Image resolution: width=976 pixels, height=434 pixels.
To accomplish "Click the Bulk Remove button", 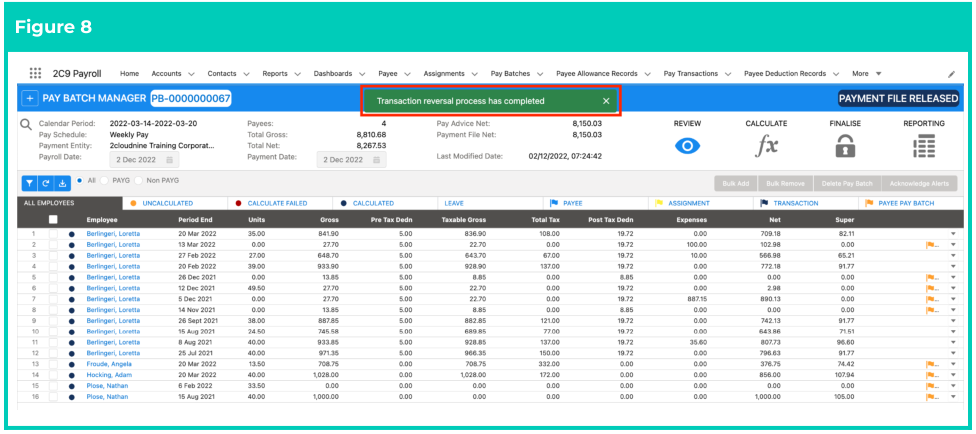I will [785, 184].
